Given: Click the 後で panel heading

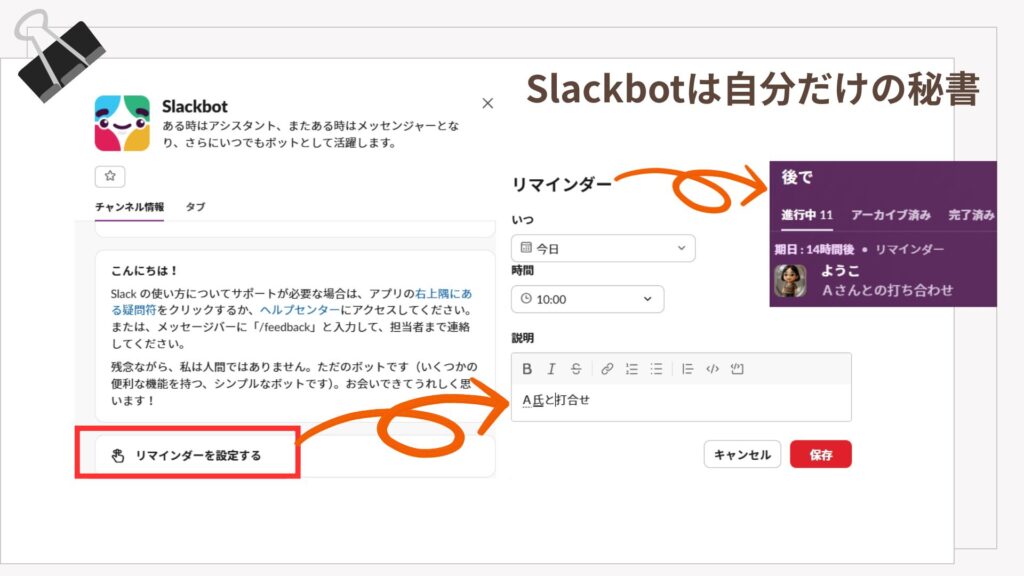Looking at the screenshot, I should (797, 177).
